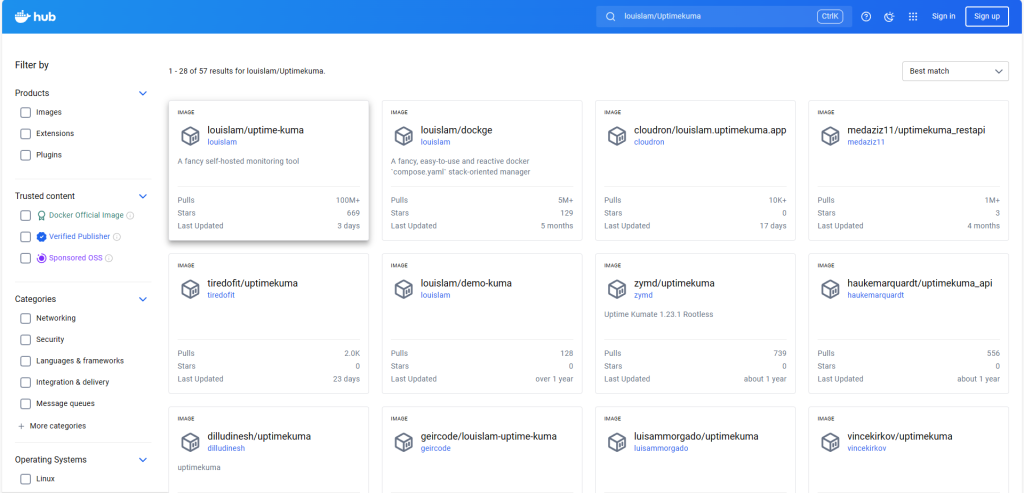The image size is (1024, 493).
Task: Click the info icon beside Verified Publisher
Action: 118,237
